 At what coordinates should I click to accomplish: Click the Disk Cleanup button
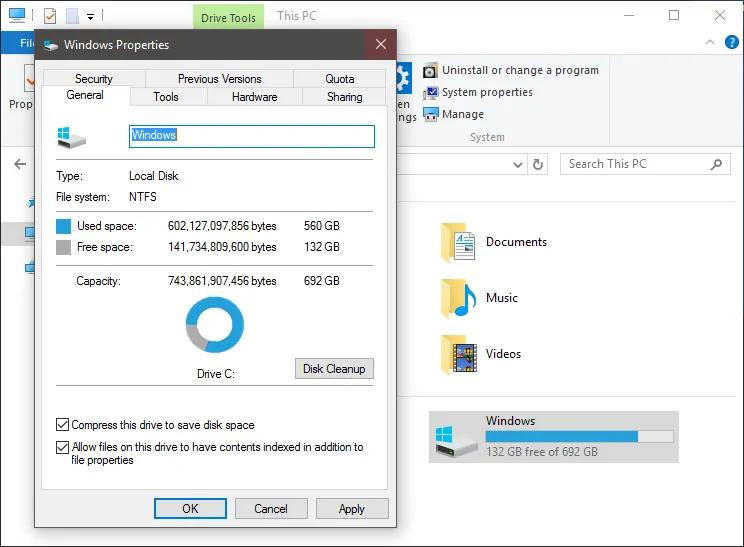(334, 369)
